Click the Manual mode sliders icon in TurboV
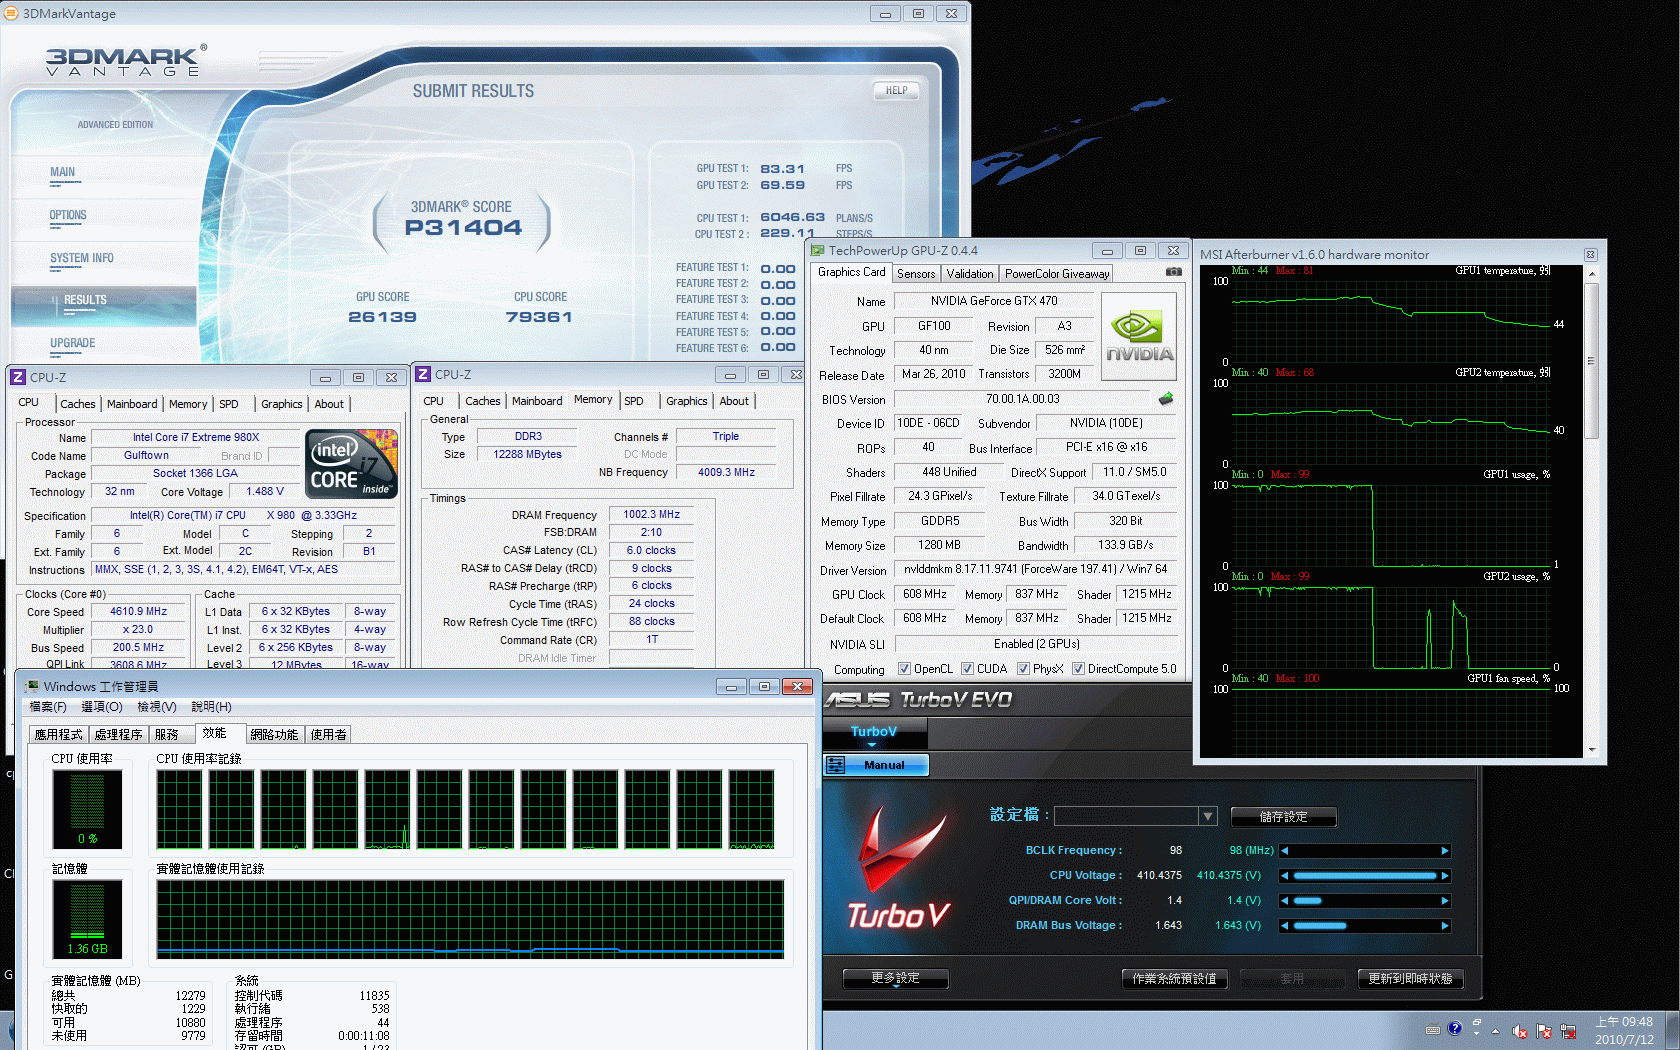 [836, 765]
